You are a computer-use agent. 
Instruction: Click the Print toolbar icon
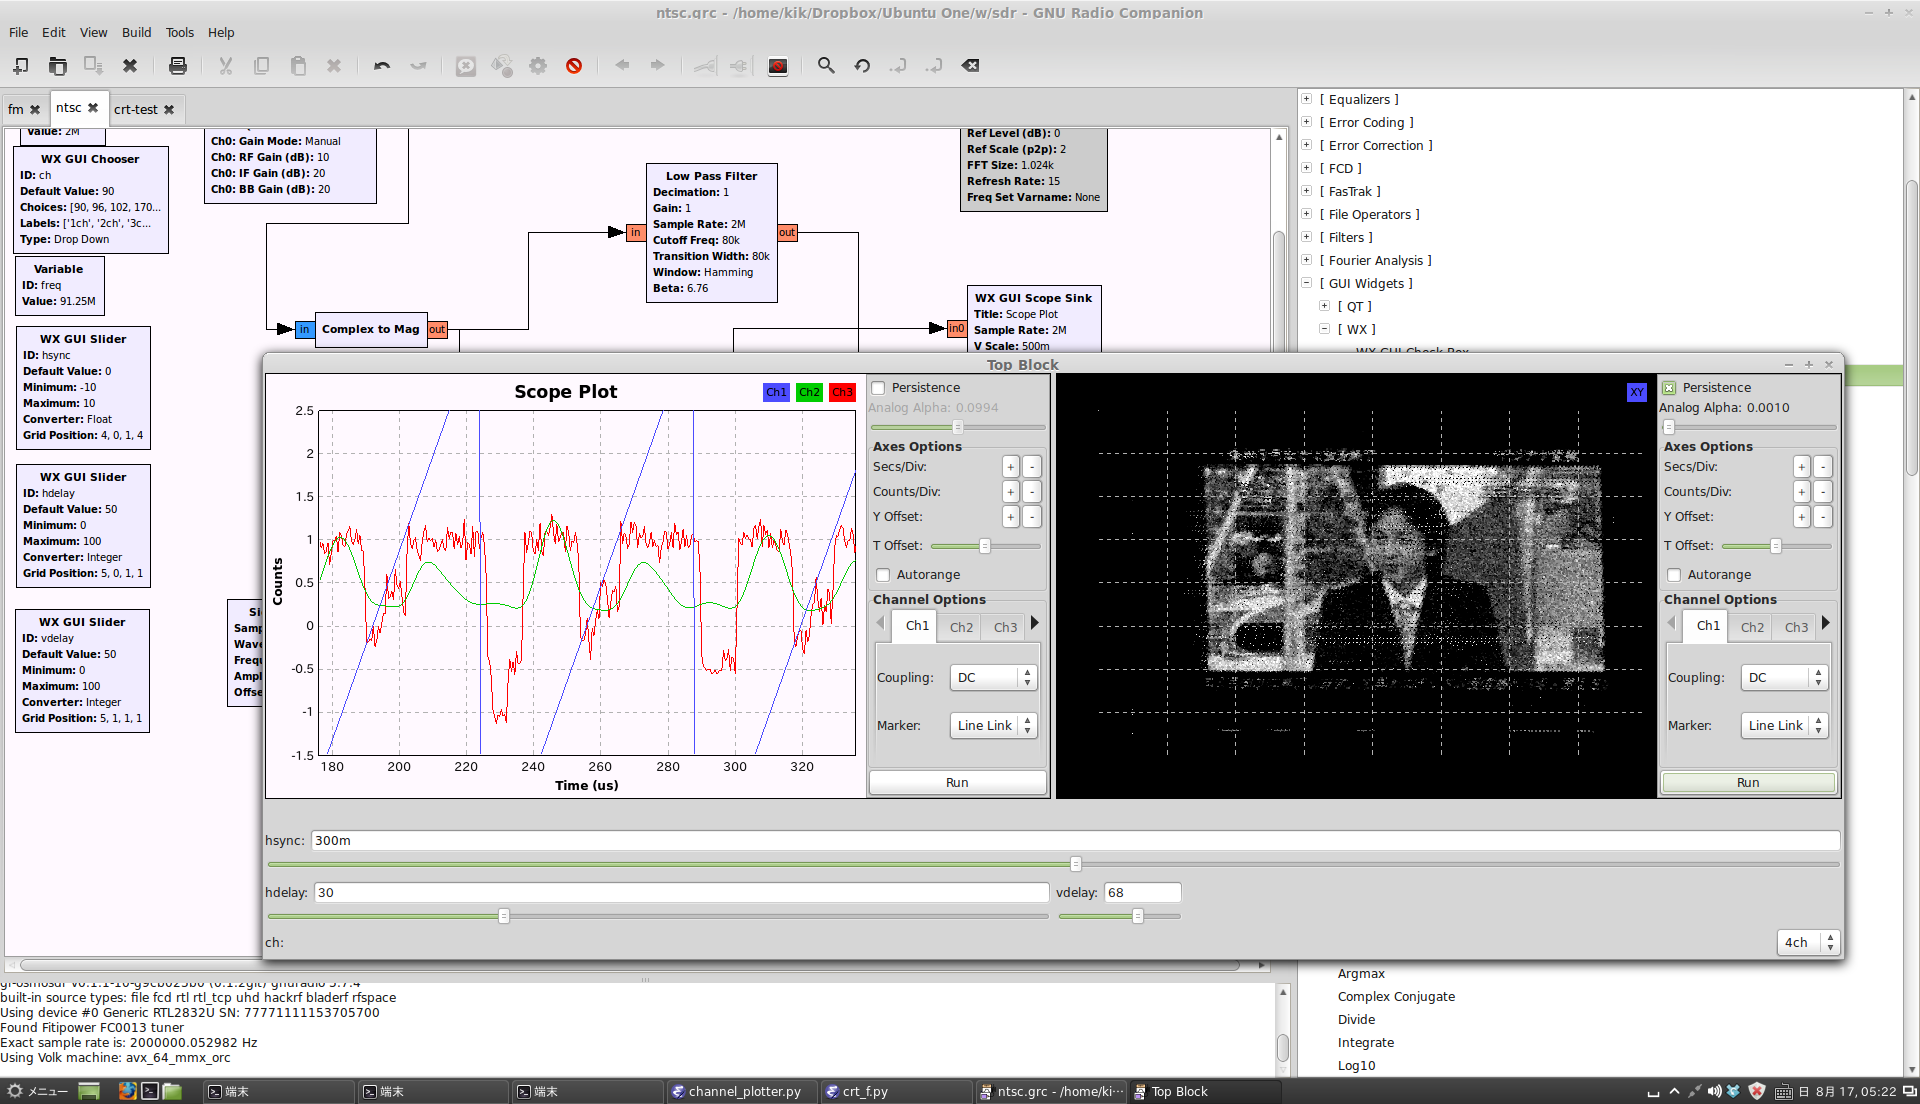pyautogui.click(x=178, y=66)
